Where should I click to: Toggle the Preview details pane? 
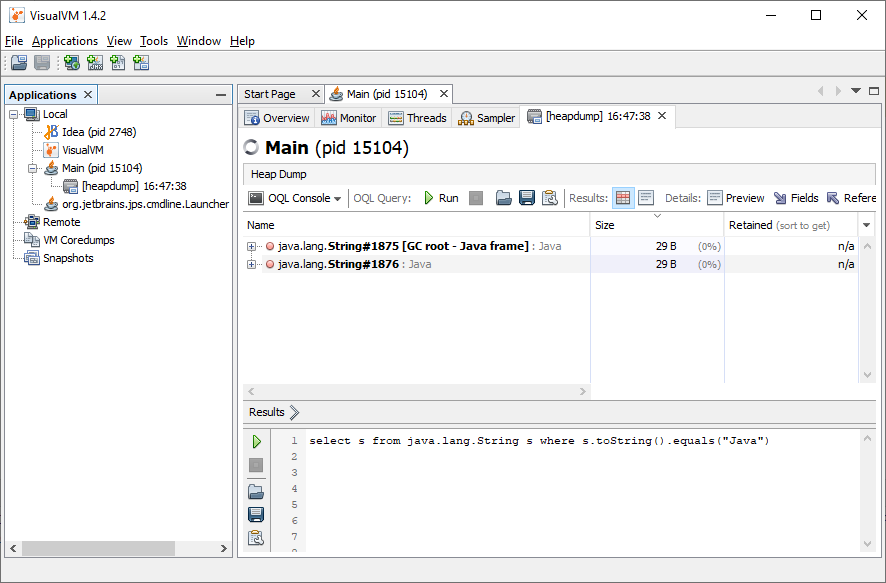[735, 198]
